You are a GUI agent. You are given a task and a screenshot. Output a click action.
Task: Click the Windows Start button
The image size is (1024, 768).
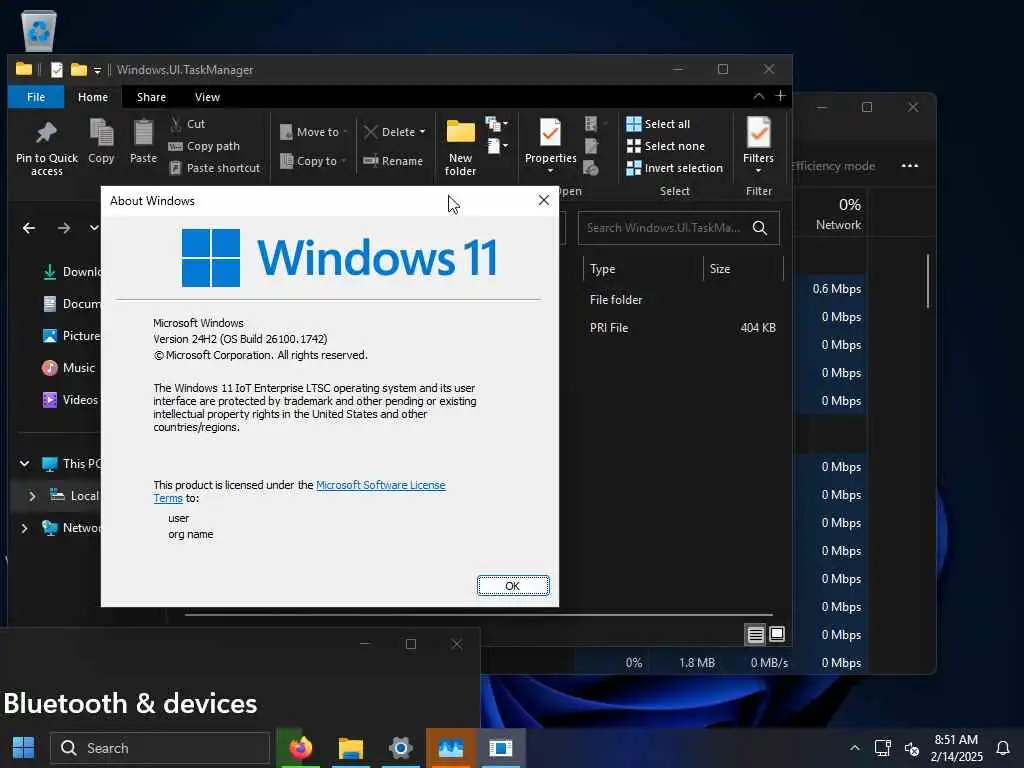point(24,748)
